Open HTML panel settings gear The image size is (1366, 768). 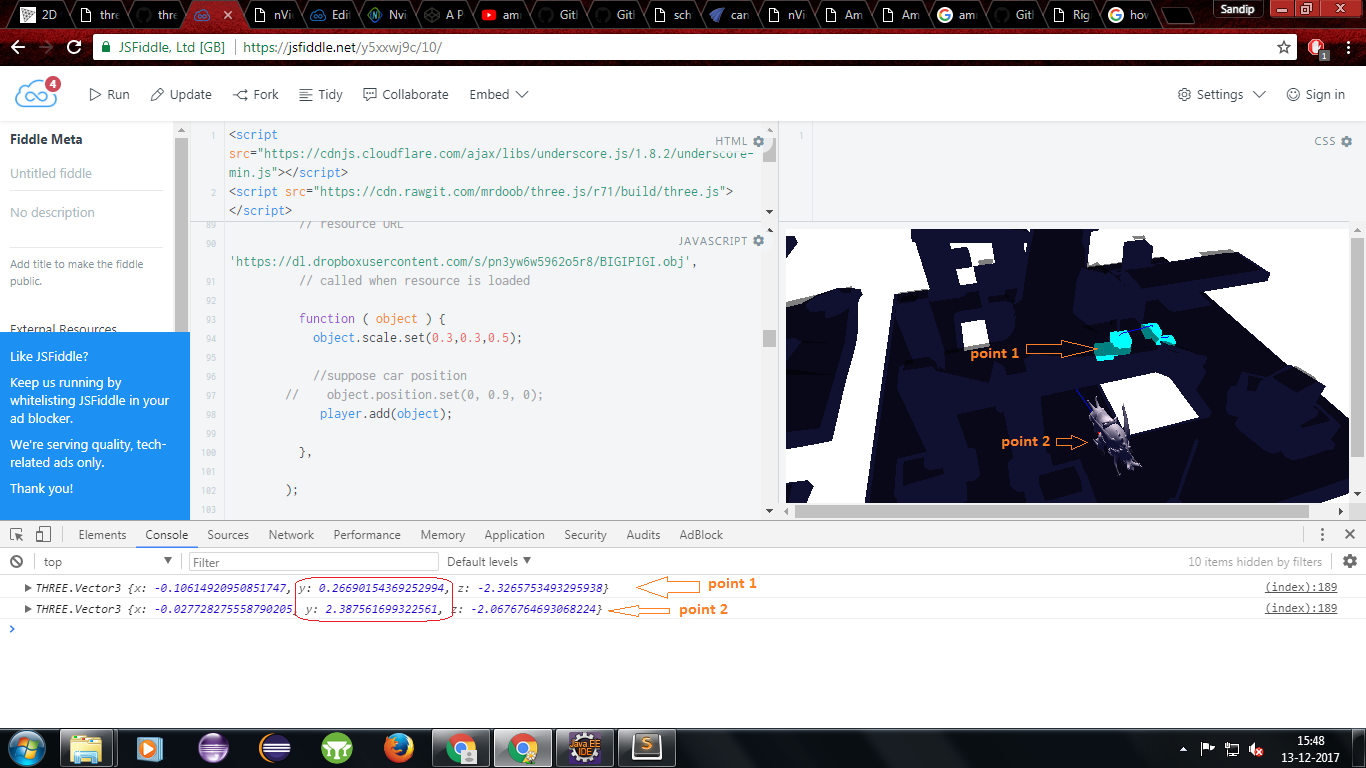coord(759,142)
